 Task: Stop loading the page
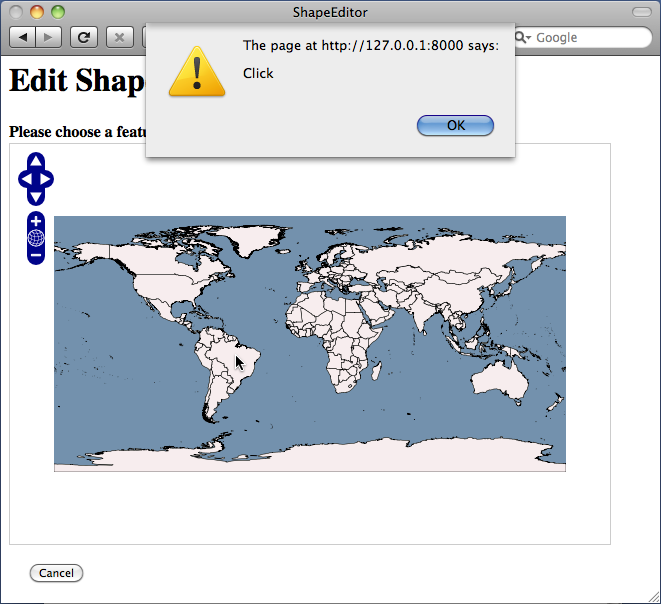(x=120, y=38)
